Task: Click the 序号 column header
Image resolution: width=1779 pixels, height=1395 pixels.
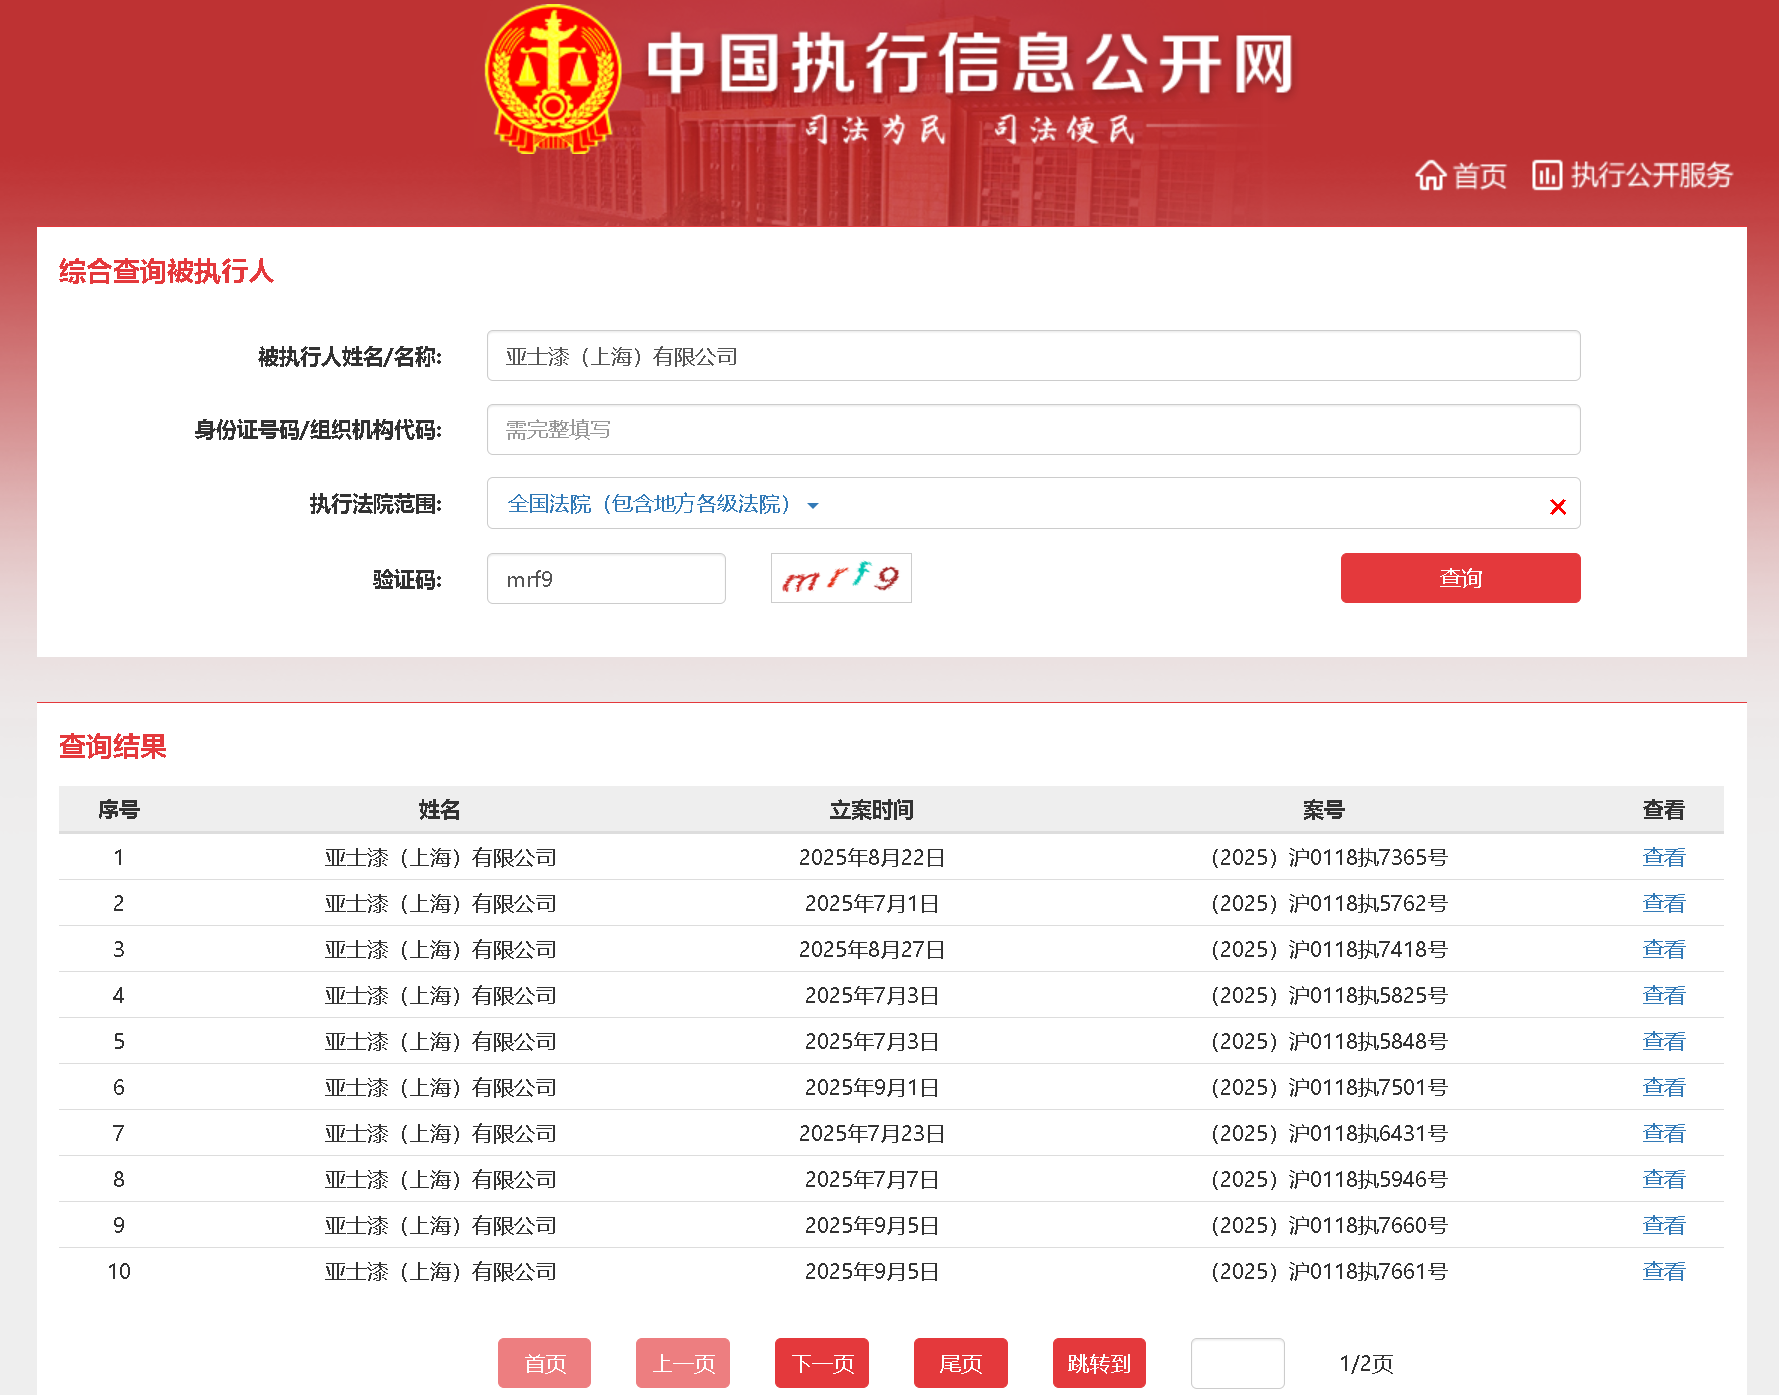Action: (x=119, y=810)
